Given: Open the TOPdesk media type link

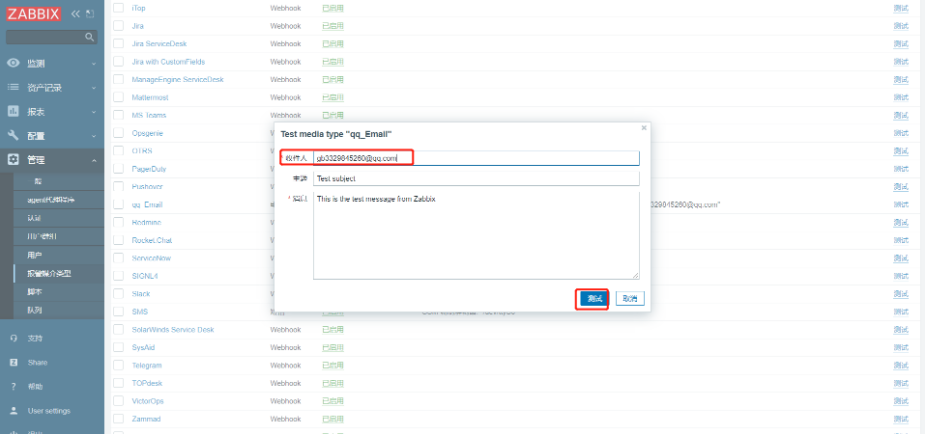Looking at the screenshot, I should 147,383.
